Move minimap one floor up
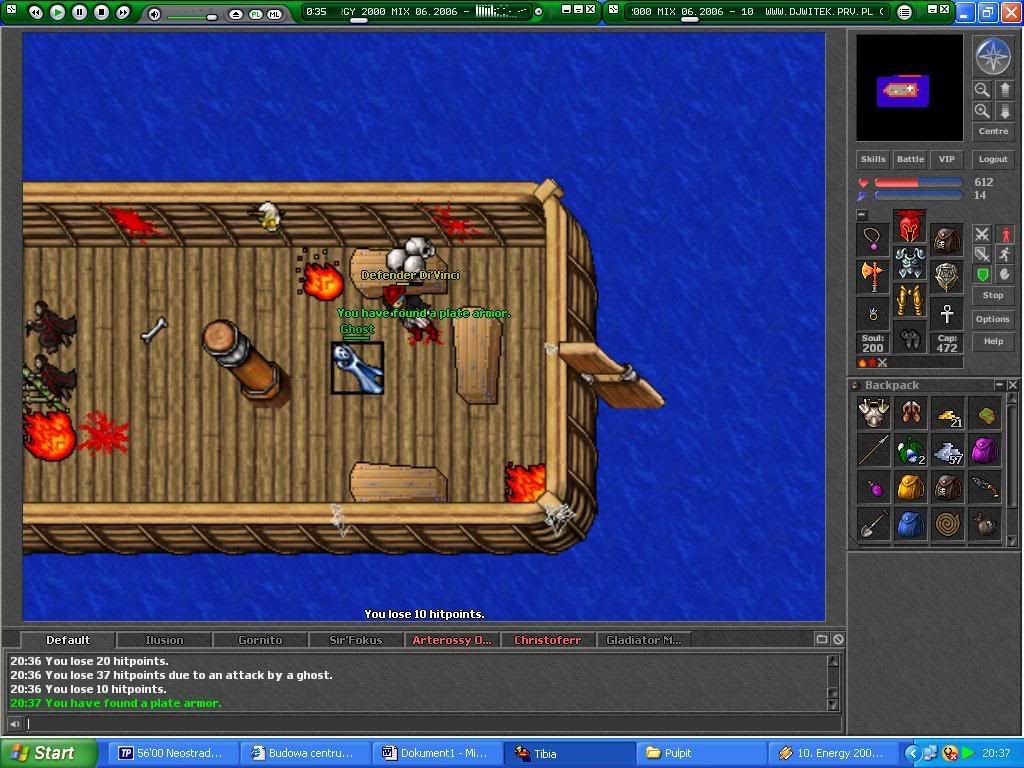 (x=1004, y=90)
